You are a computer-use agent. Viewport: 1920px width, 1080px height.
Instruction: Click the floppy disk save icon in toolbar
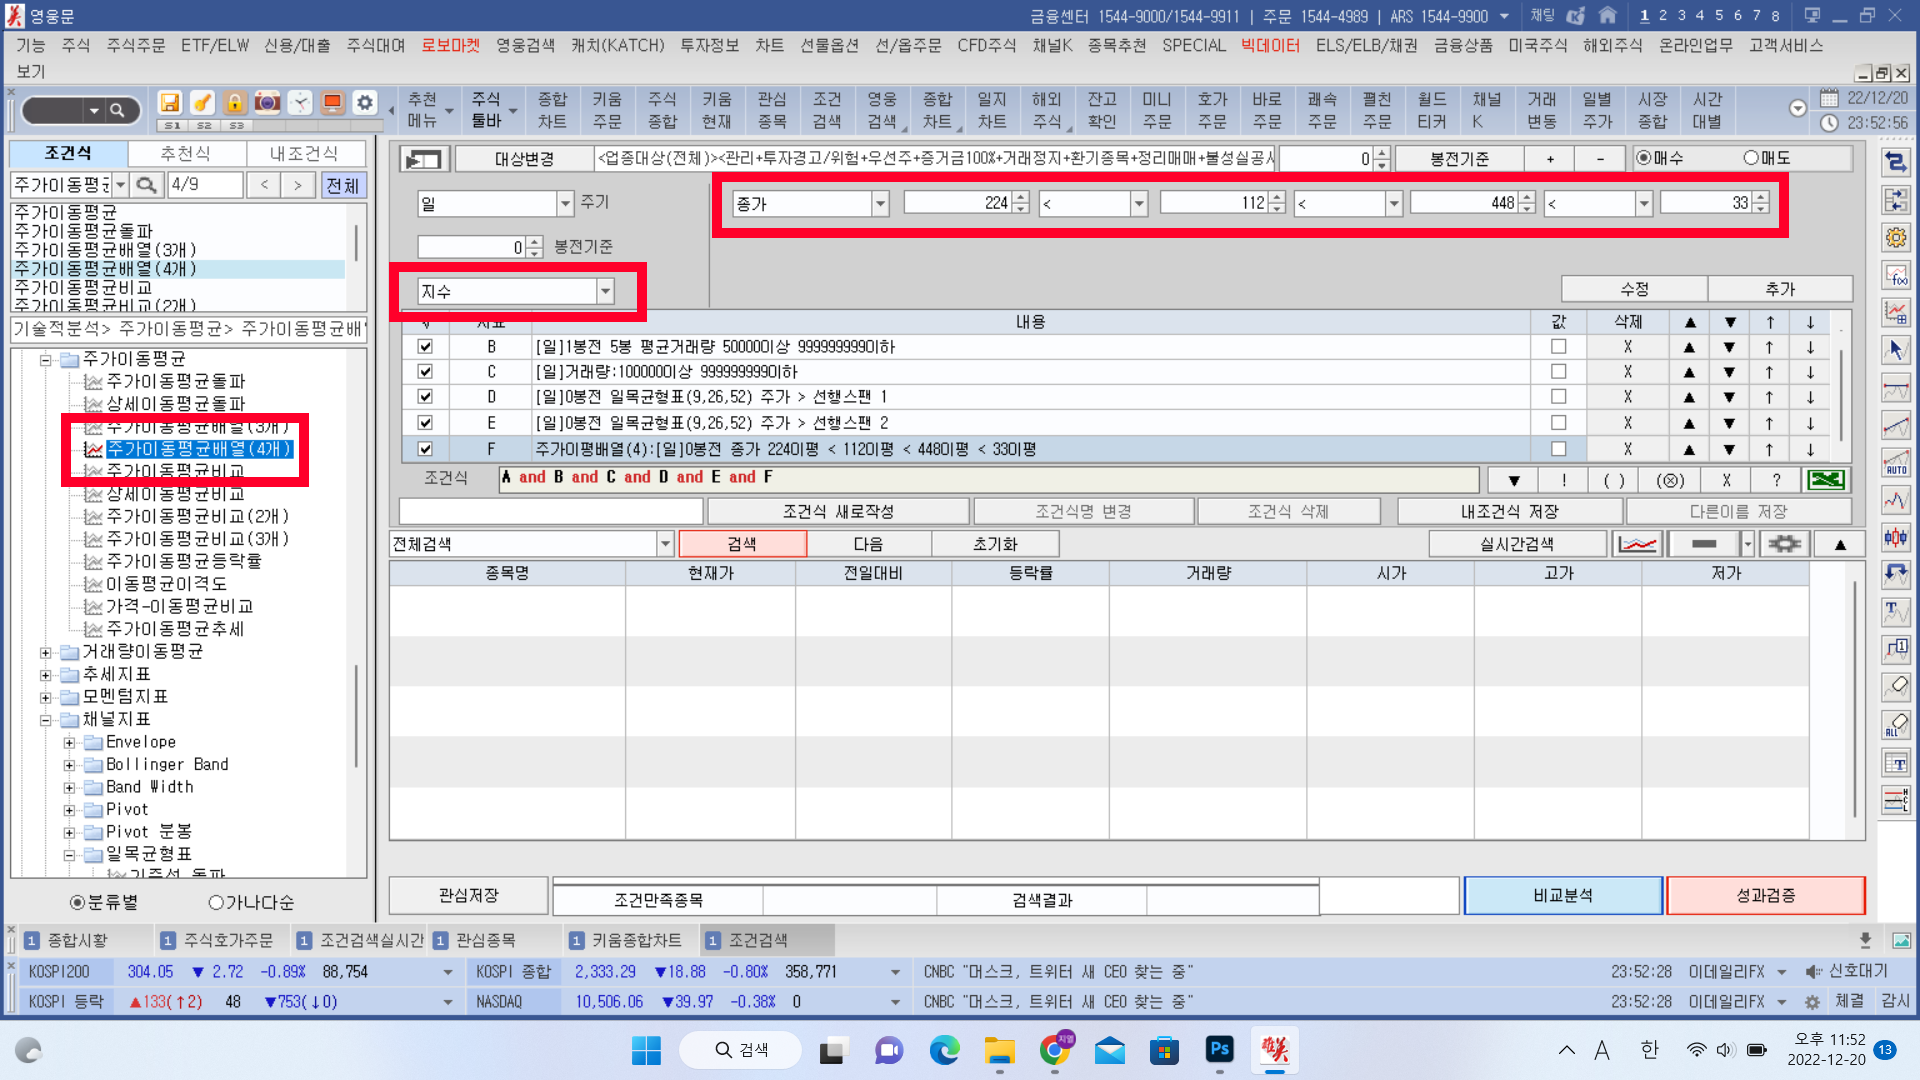click(x=170, y=103)
